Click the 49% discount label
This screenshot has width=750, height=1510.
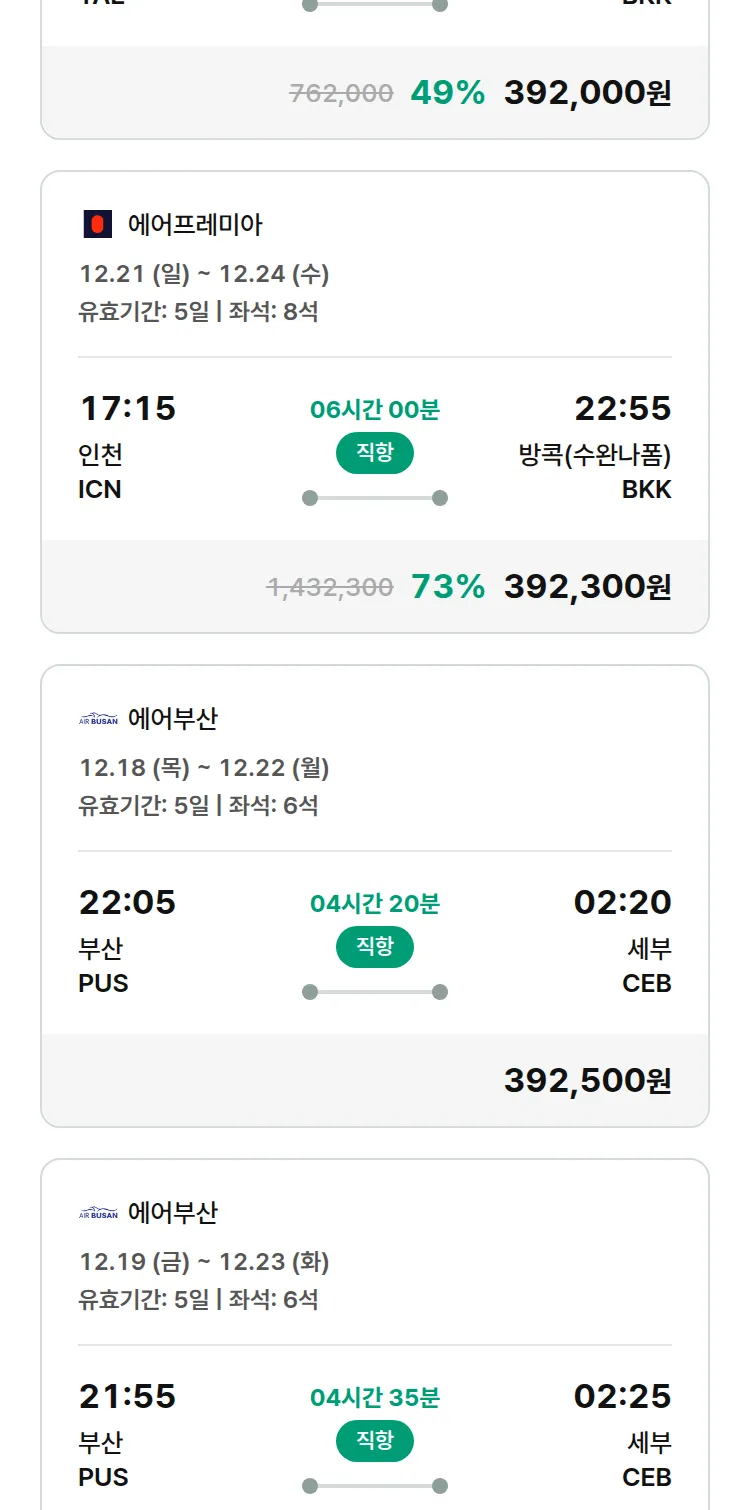[448, 93]
